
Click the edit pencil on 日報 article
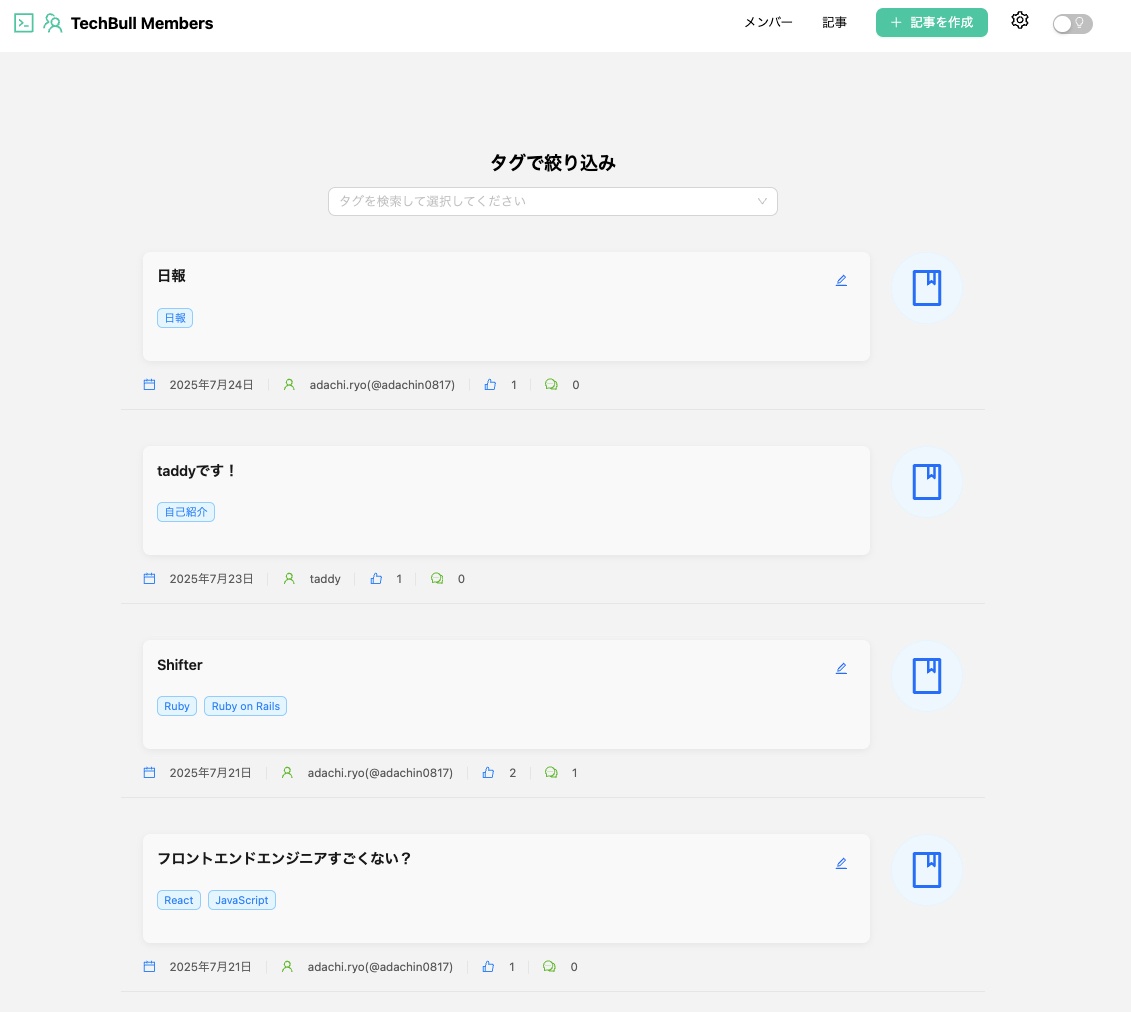(841, 280)
